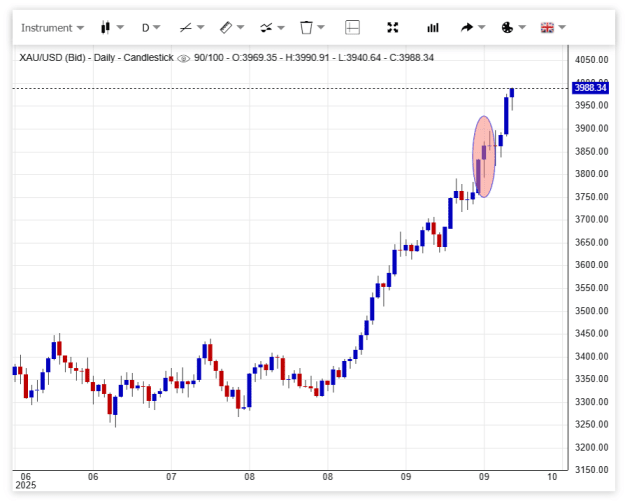The height and width of the screenshot is (501, 625).
Task: Toggle the crosshair cursor button
Action: click(x=352, y=28)
